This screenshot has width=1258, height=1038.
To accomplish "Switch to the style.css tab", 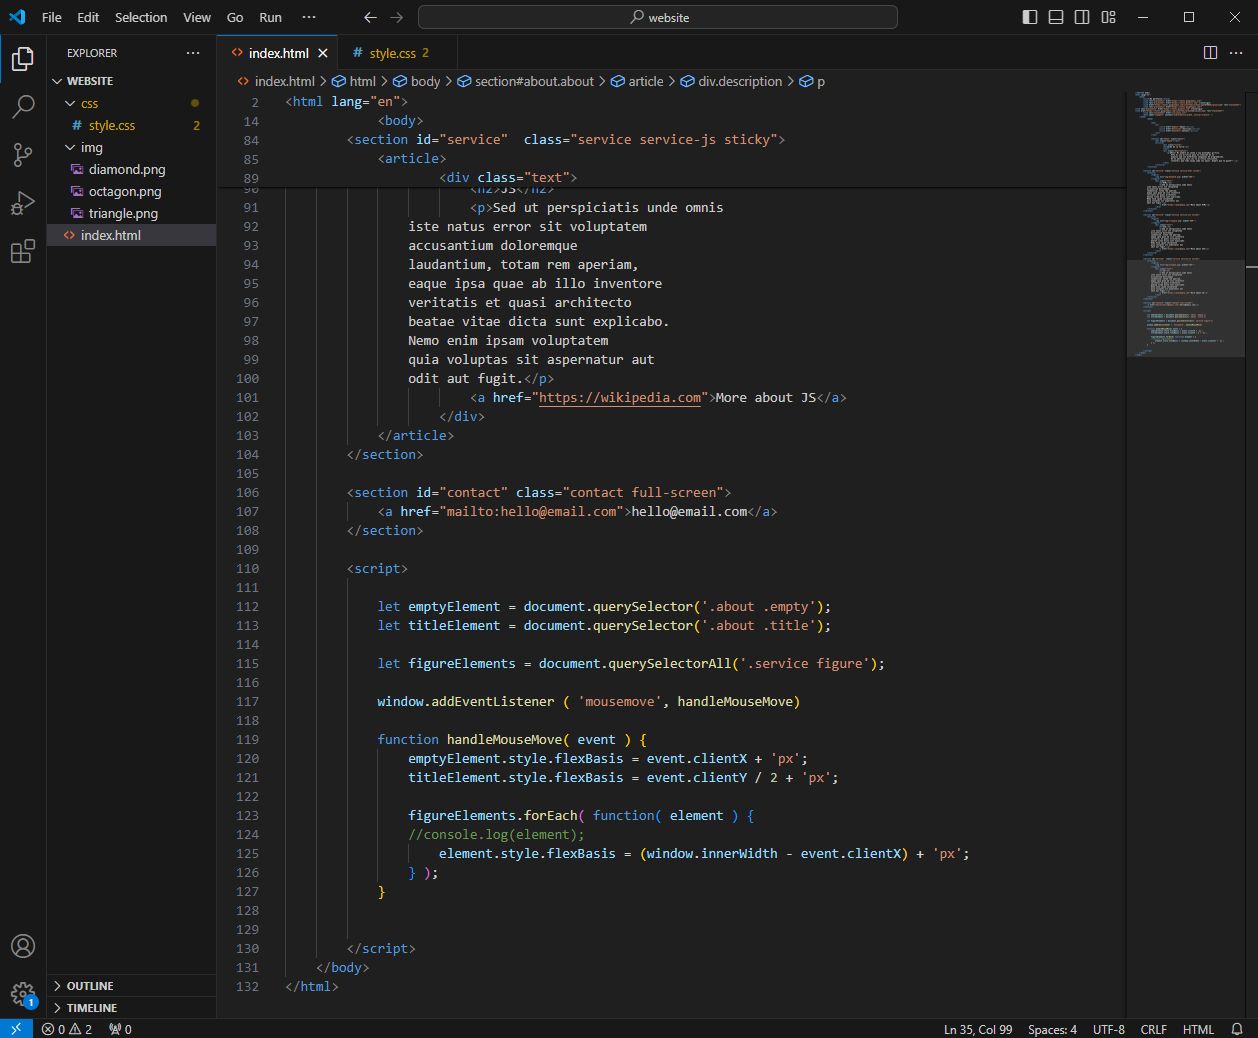I will pyautogui.click(x=392, y=53).
